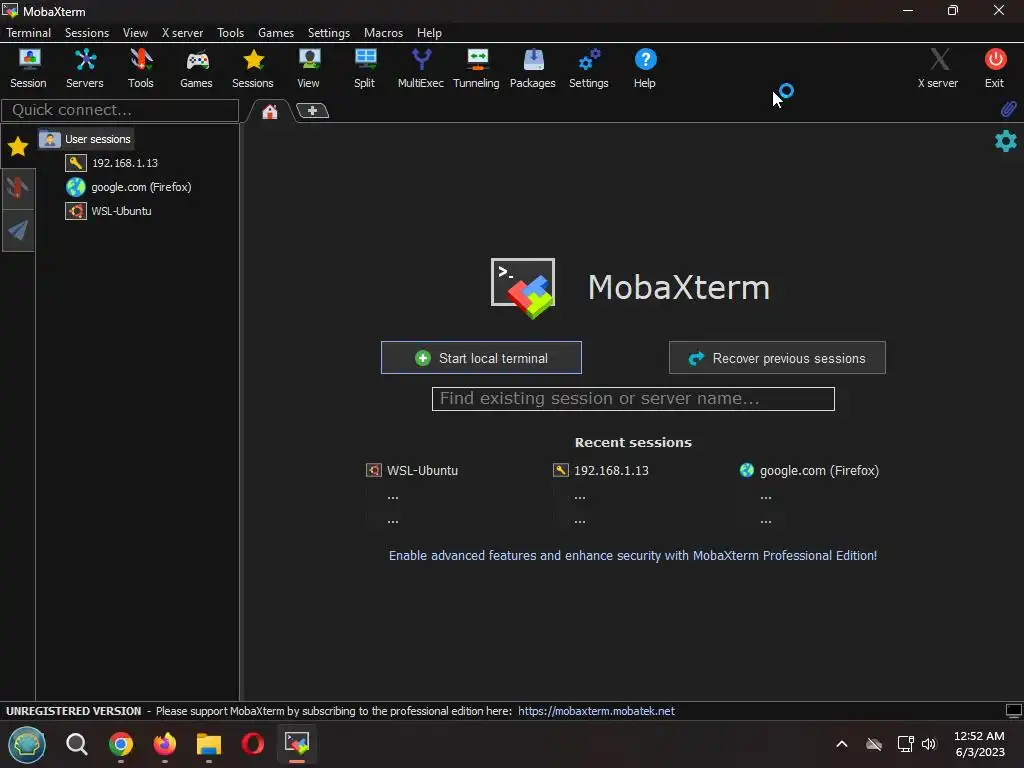Select the 192.168.1.13 session in sidebar
The height and width of the screenshot is (768, 1024).
click(112, 163)
